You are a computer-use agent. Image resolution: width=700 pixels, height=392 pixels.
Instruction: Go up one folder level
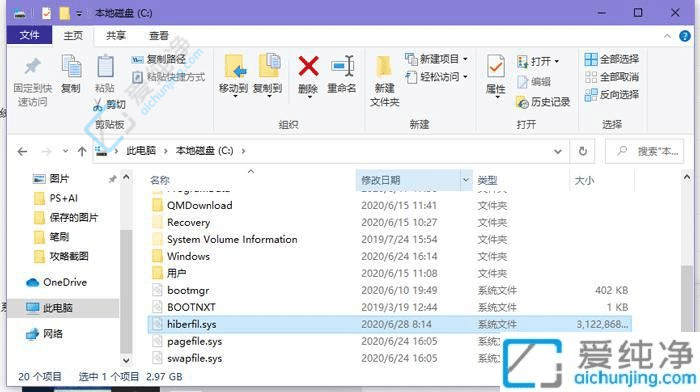[82, 152]
